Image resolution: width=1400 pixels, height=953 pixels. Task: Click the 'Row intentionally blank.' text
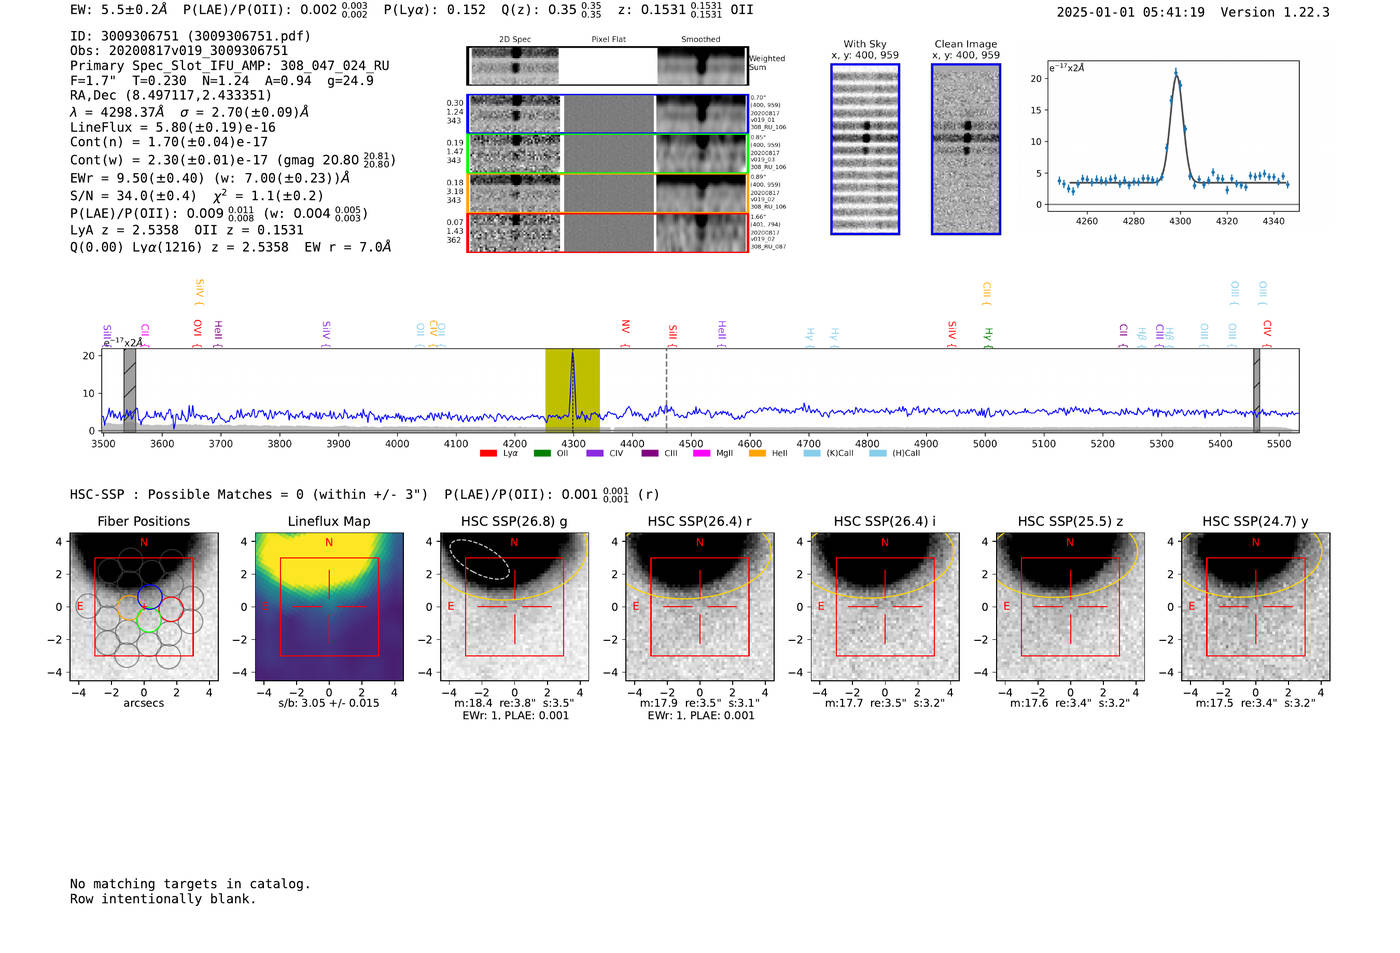pyautogui.click(x=163, y=899)
